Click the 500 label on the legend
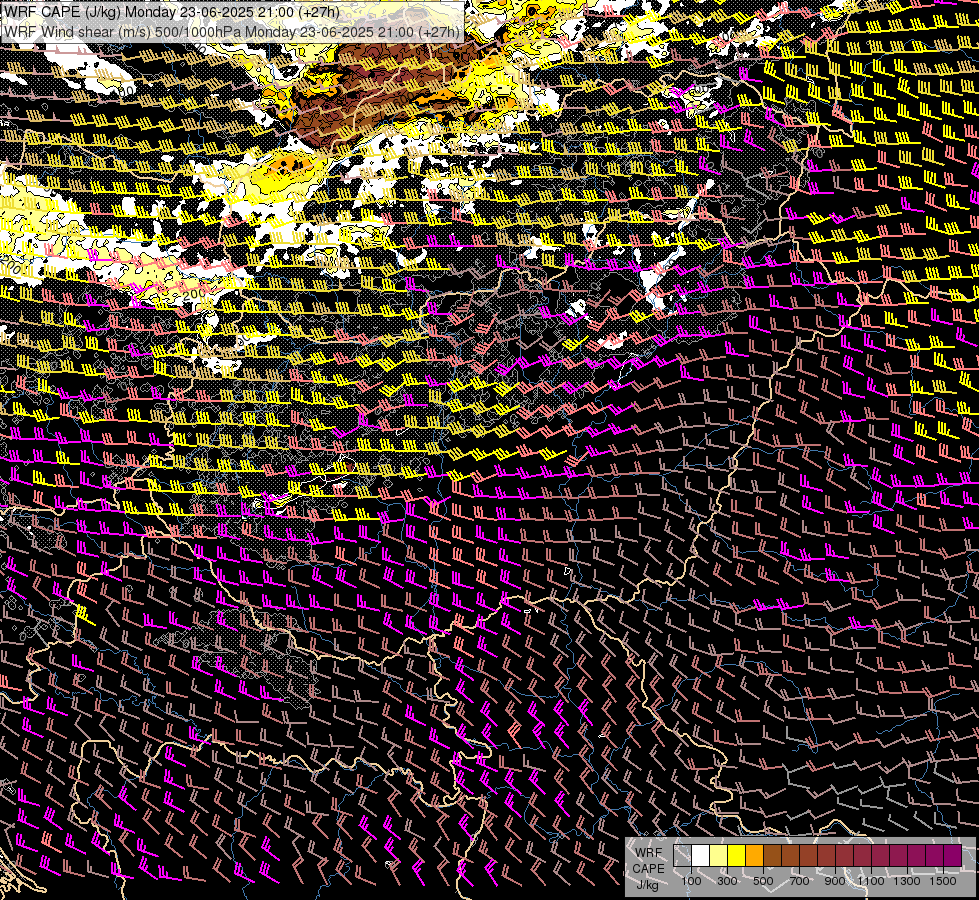Image resolution: width=979 pixels, height=900 pixels. pos(763,881)
